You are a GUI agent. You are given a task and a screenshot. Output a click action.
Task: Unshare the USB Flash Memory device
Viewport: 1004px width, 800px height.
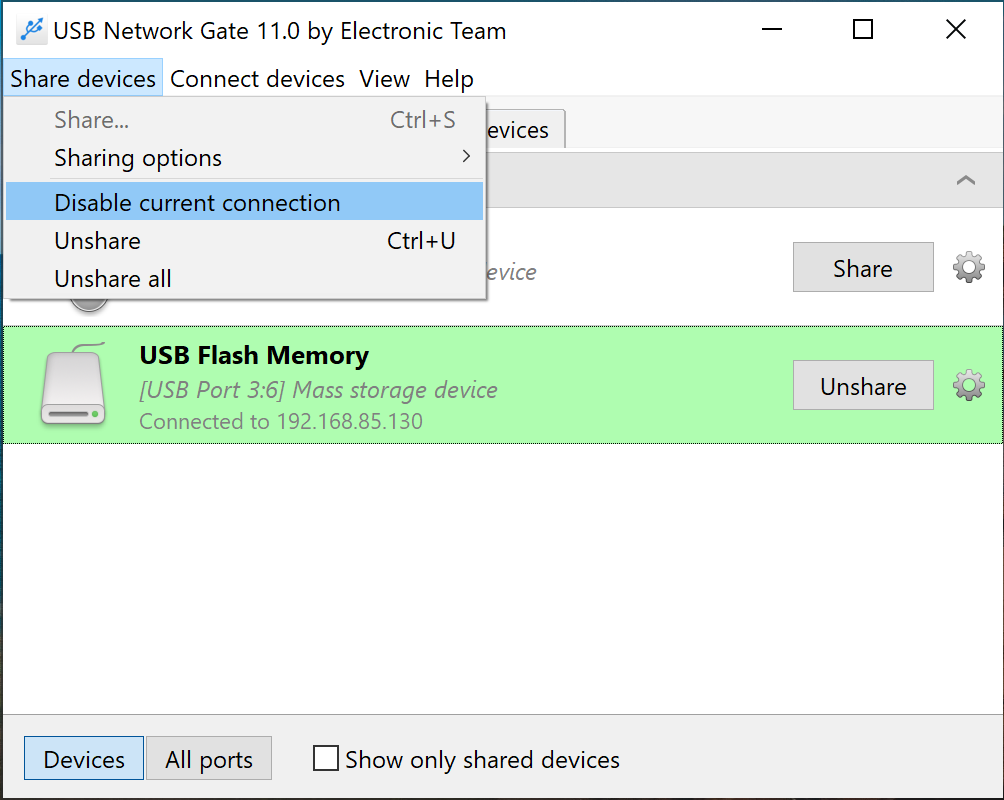[x=862, y=385]
